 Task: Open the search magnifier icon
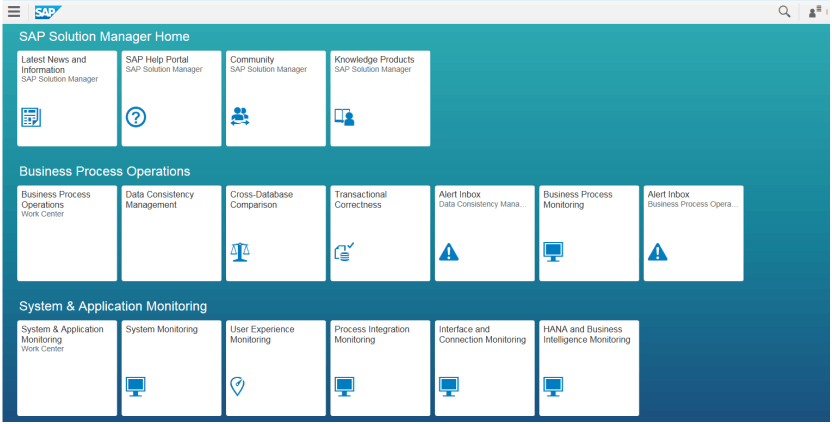click(784, 12)
